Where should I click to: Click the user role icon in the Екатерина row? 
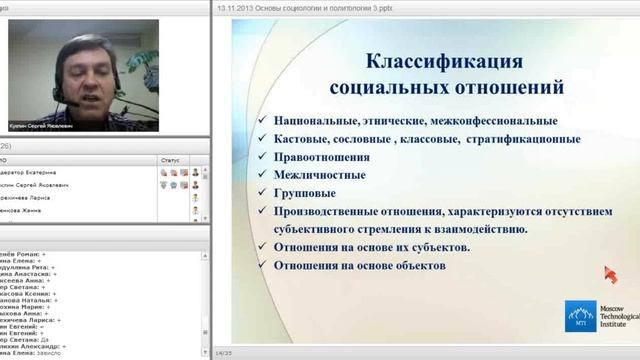196,173
